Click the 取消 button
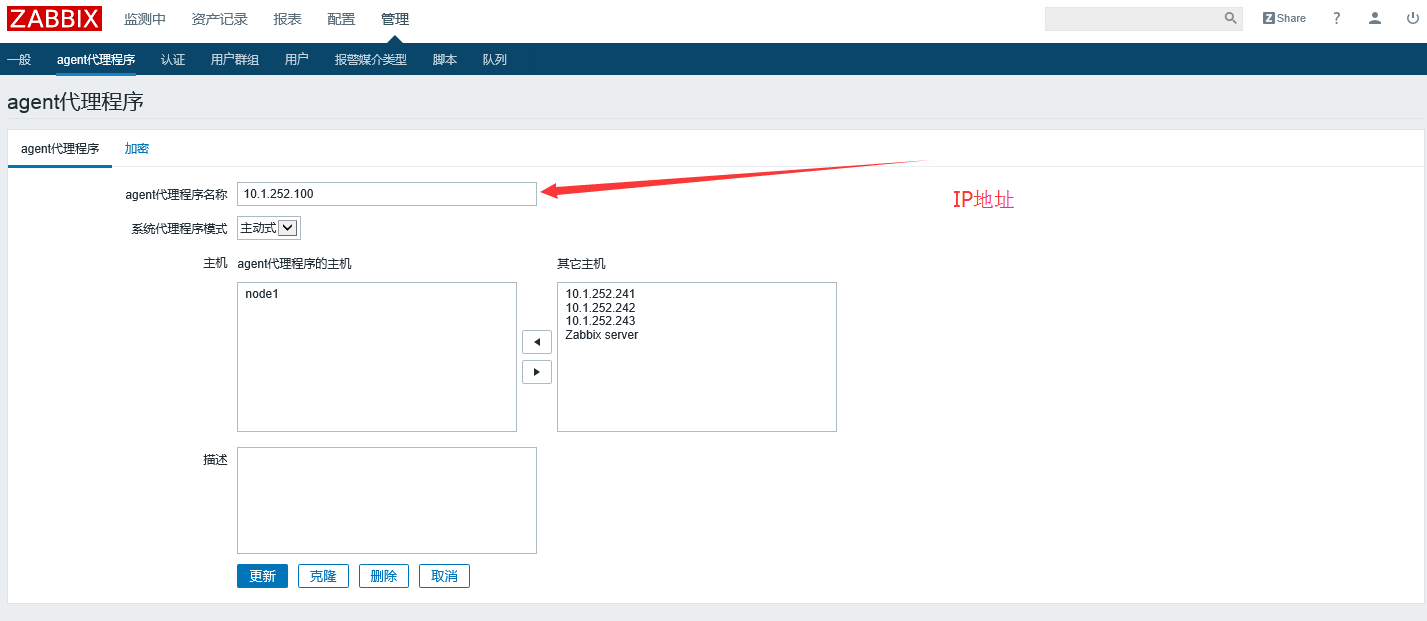1427x621 pixels. (x=444, y=576)
